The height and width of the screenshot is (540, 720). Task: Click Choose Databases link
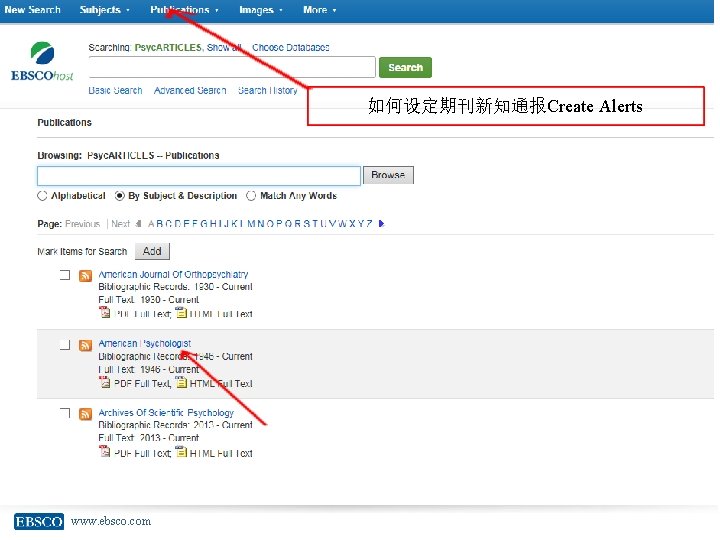pos(291,47)
